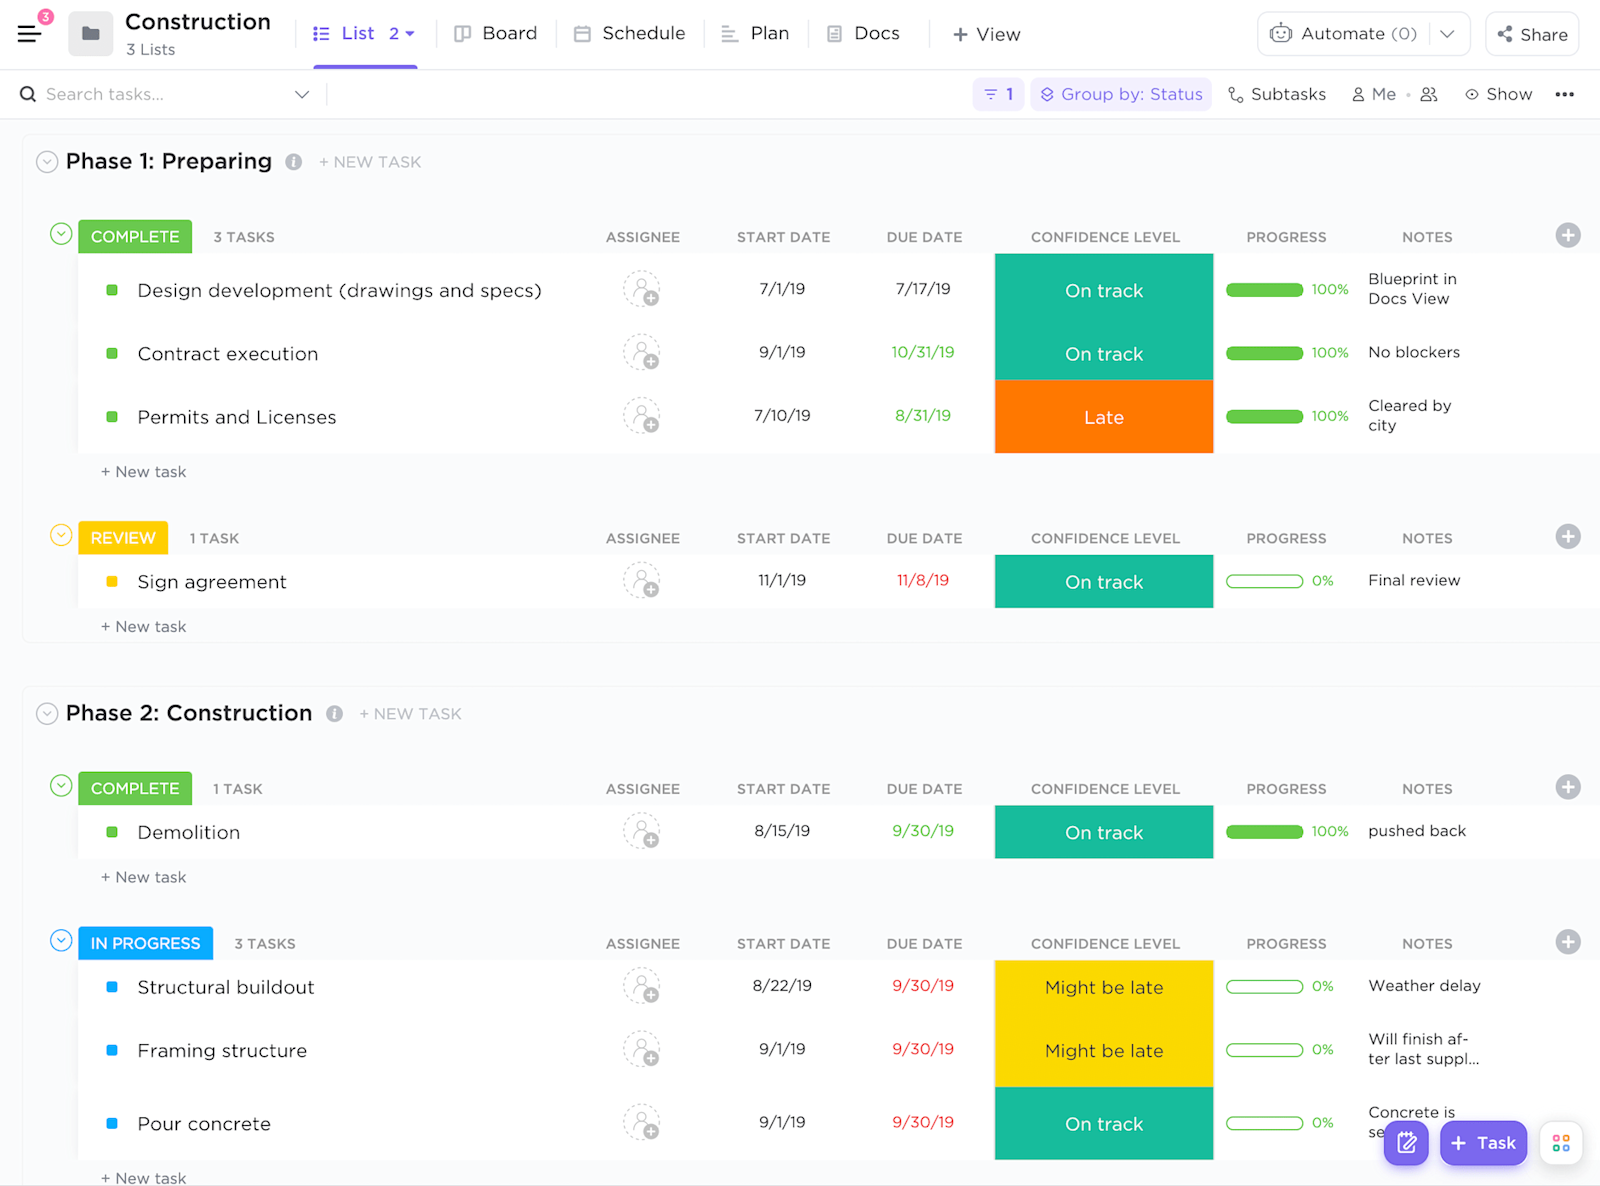Open the ellipsis menu at the toolbar's right end

pos(1565,94)
